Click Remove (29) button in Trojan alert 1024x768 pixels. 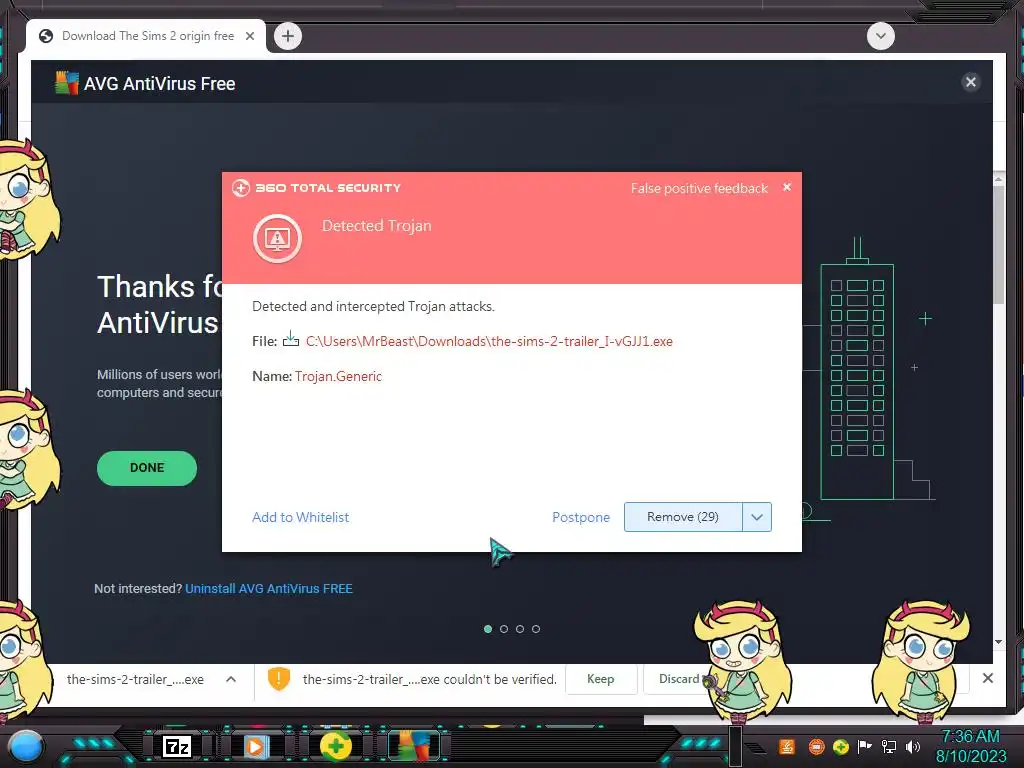click(x=683, y=517)
